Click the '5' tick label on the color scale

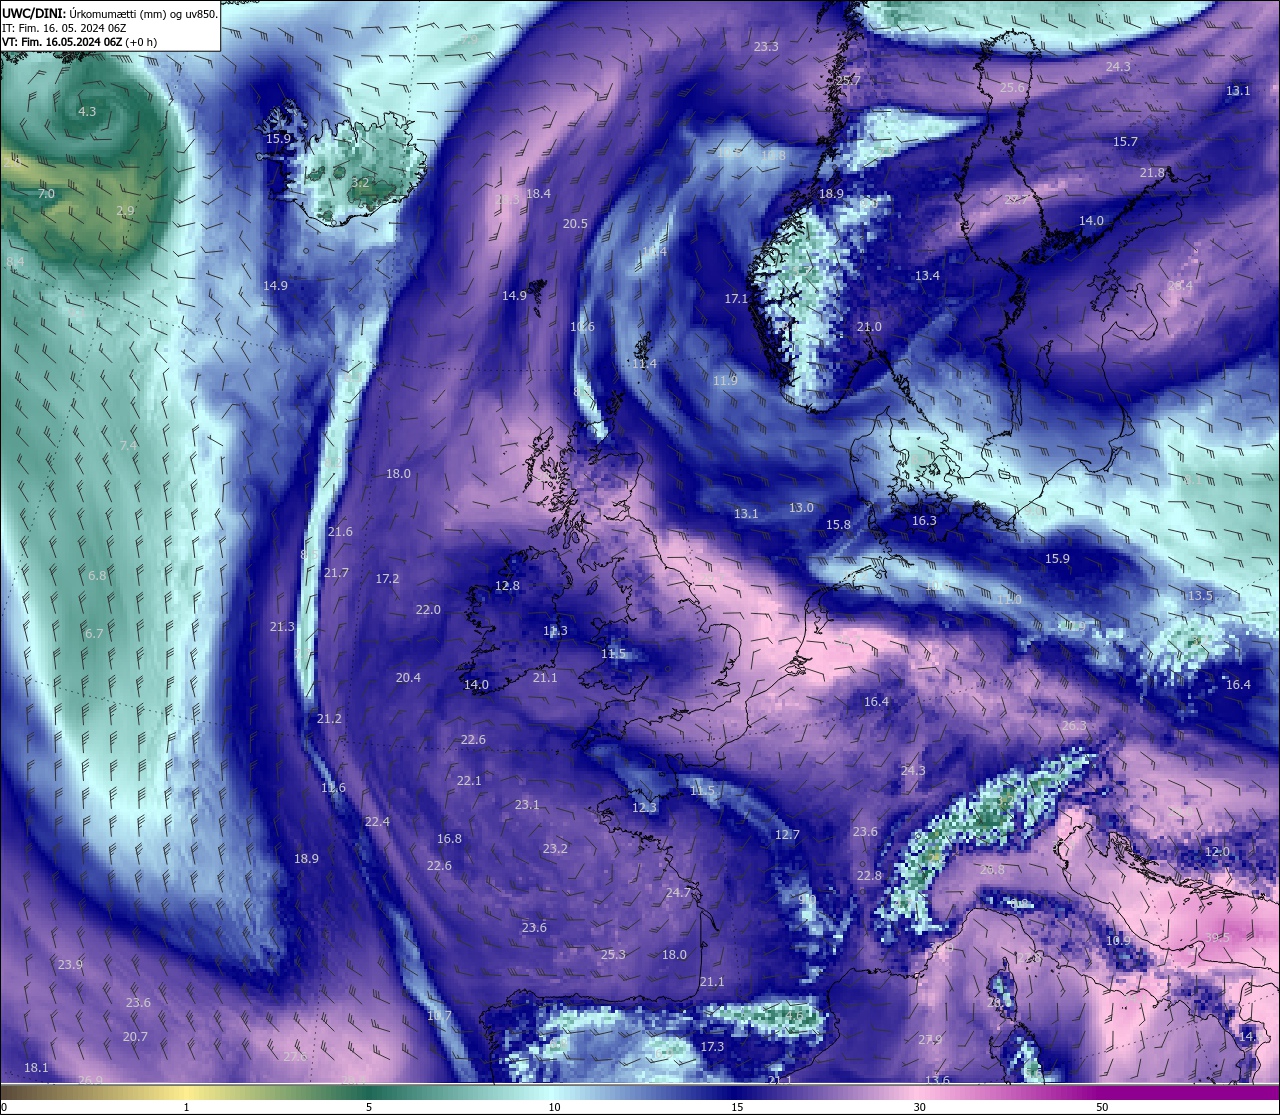369,1107
